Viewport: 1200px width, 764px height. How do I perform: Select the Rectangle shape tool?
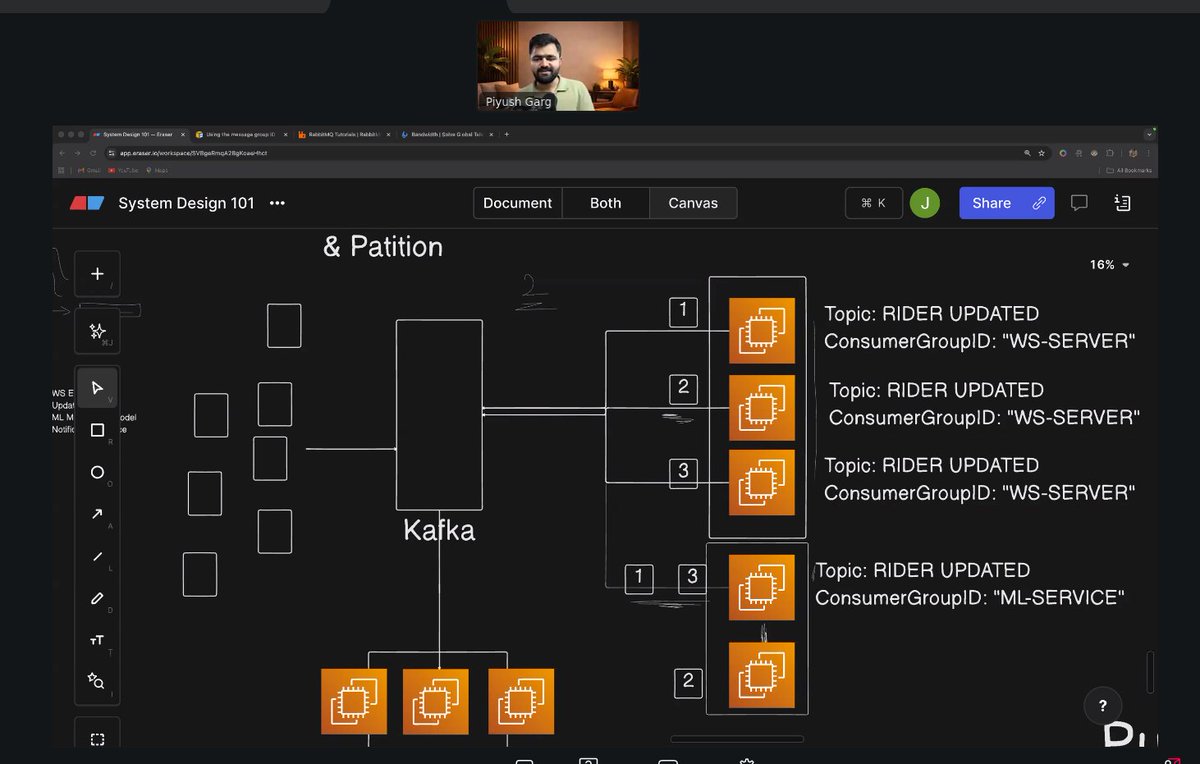97,430
